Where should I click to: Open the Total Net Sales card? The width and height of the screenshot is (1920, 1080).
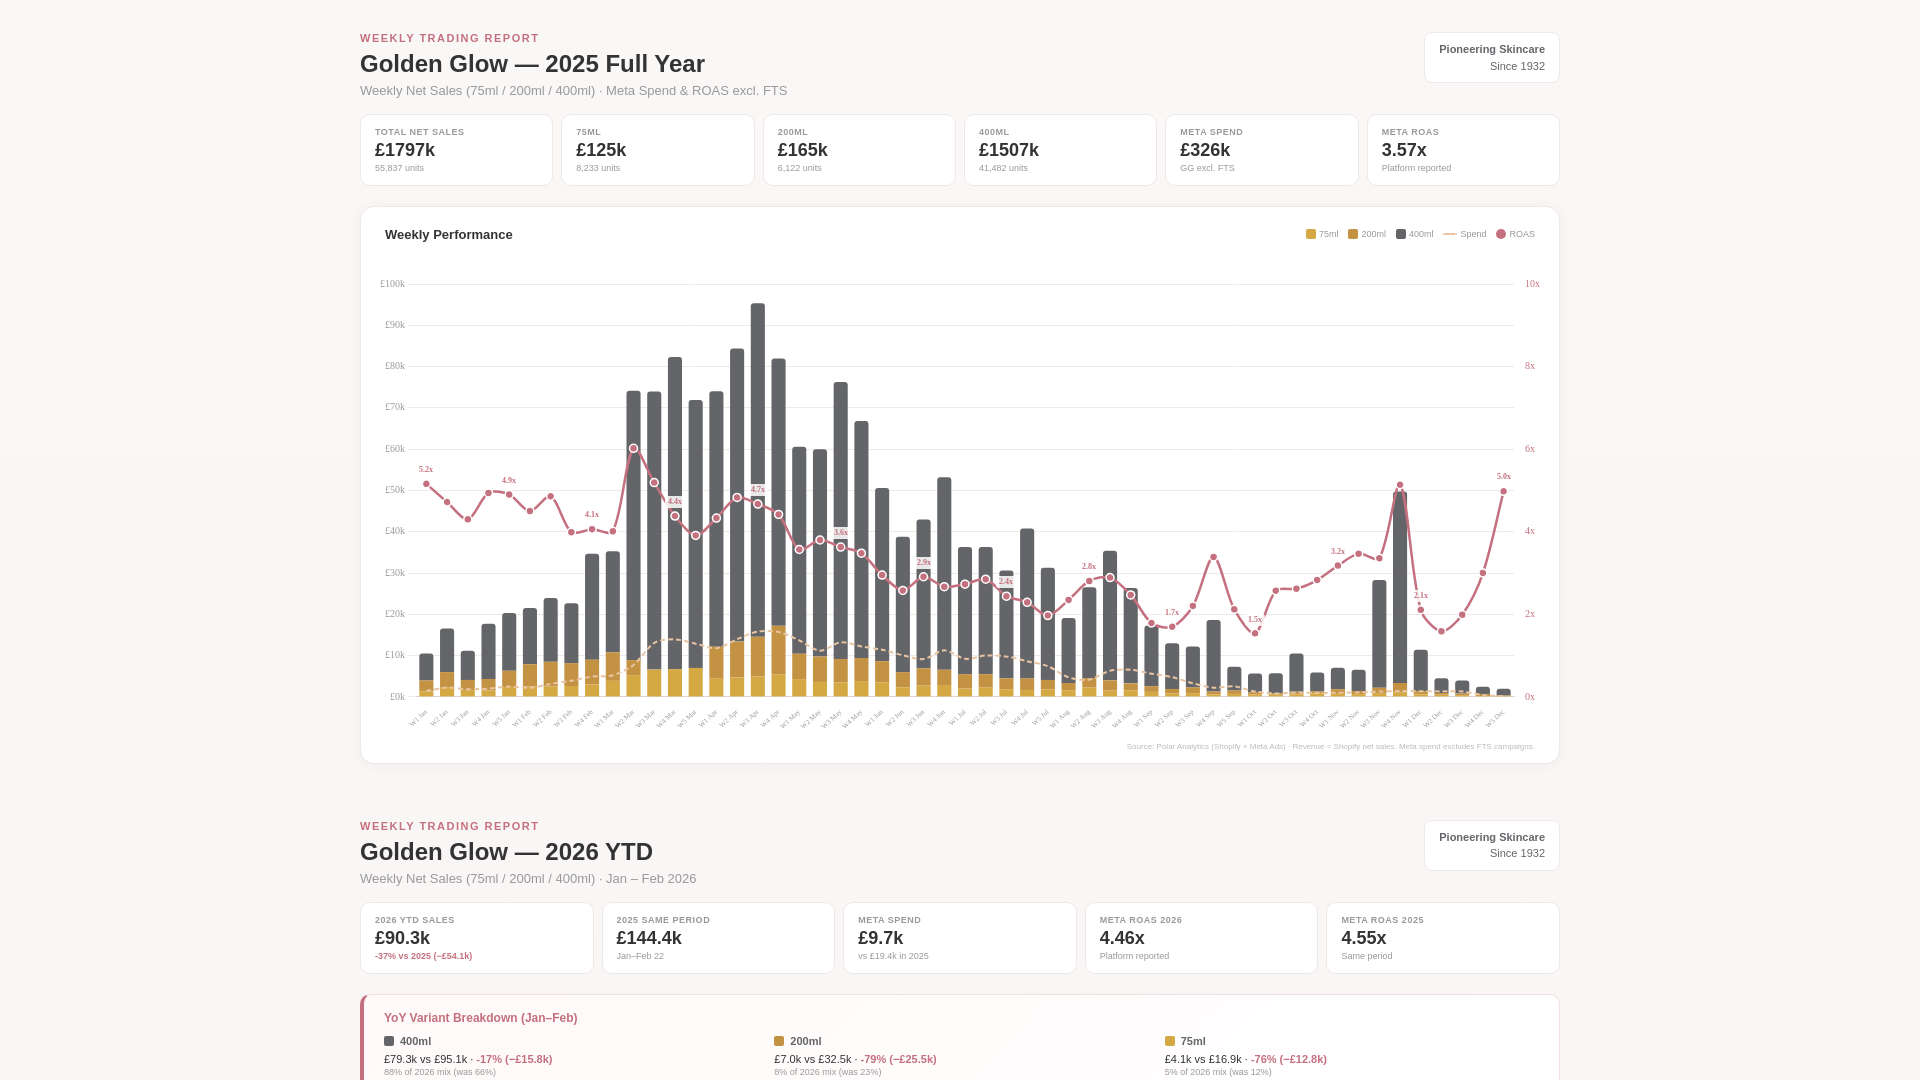456,150
